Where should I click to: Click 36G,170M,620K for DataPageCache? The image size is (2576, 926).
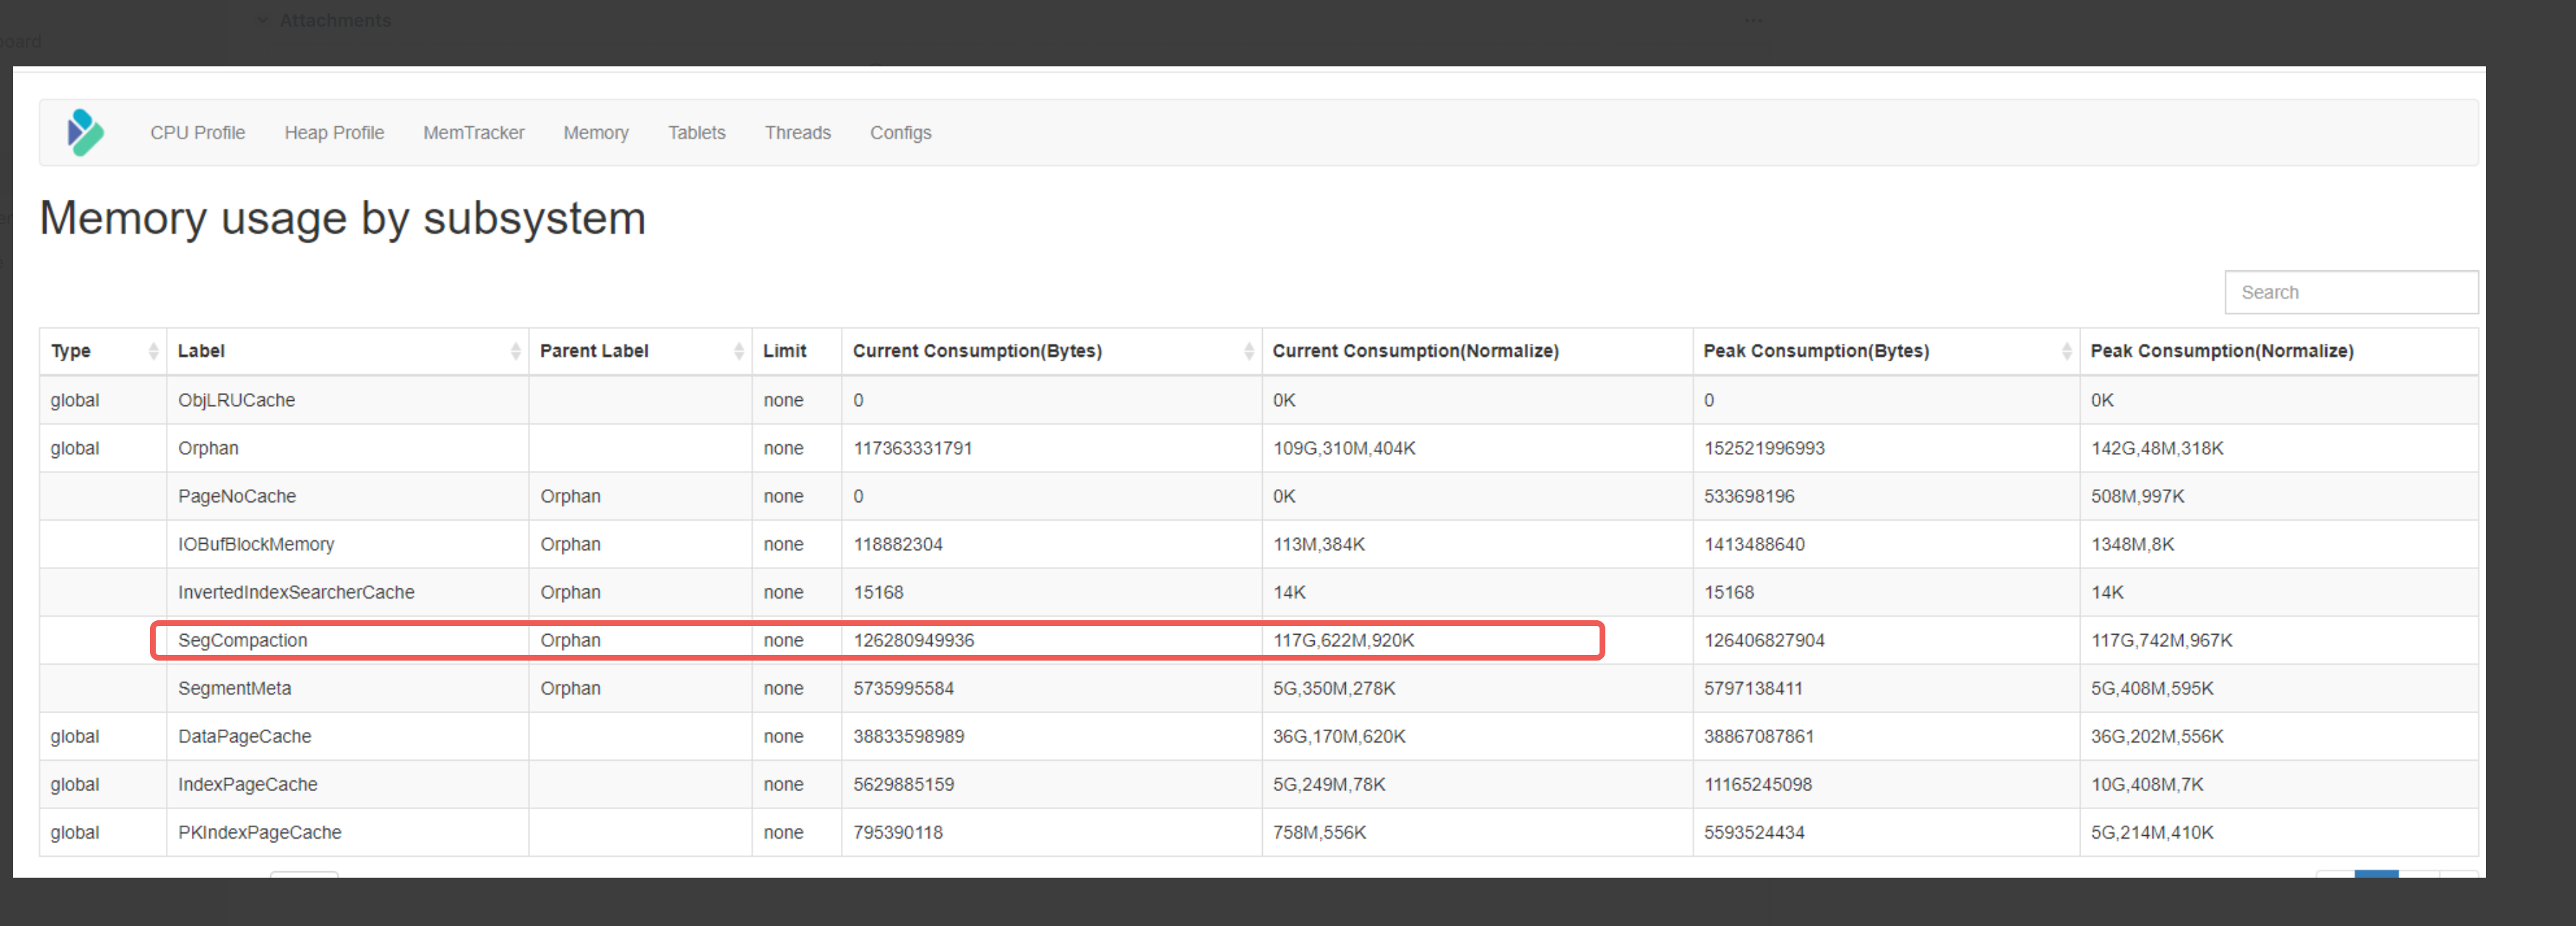(x=1339, y=736)
